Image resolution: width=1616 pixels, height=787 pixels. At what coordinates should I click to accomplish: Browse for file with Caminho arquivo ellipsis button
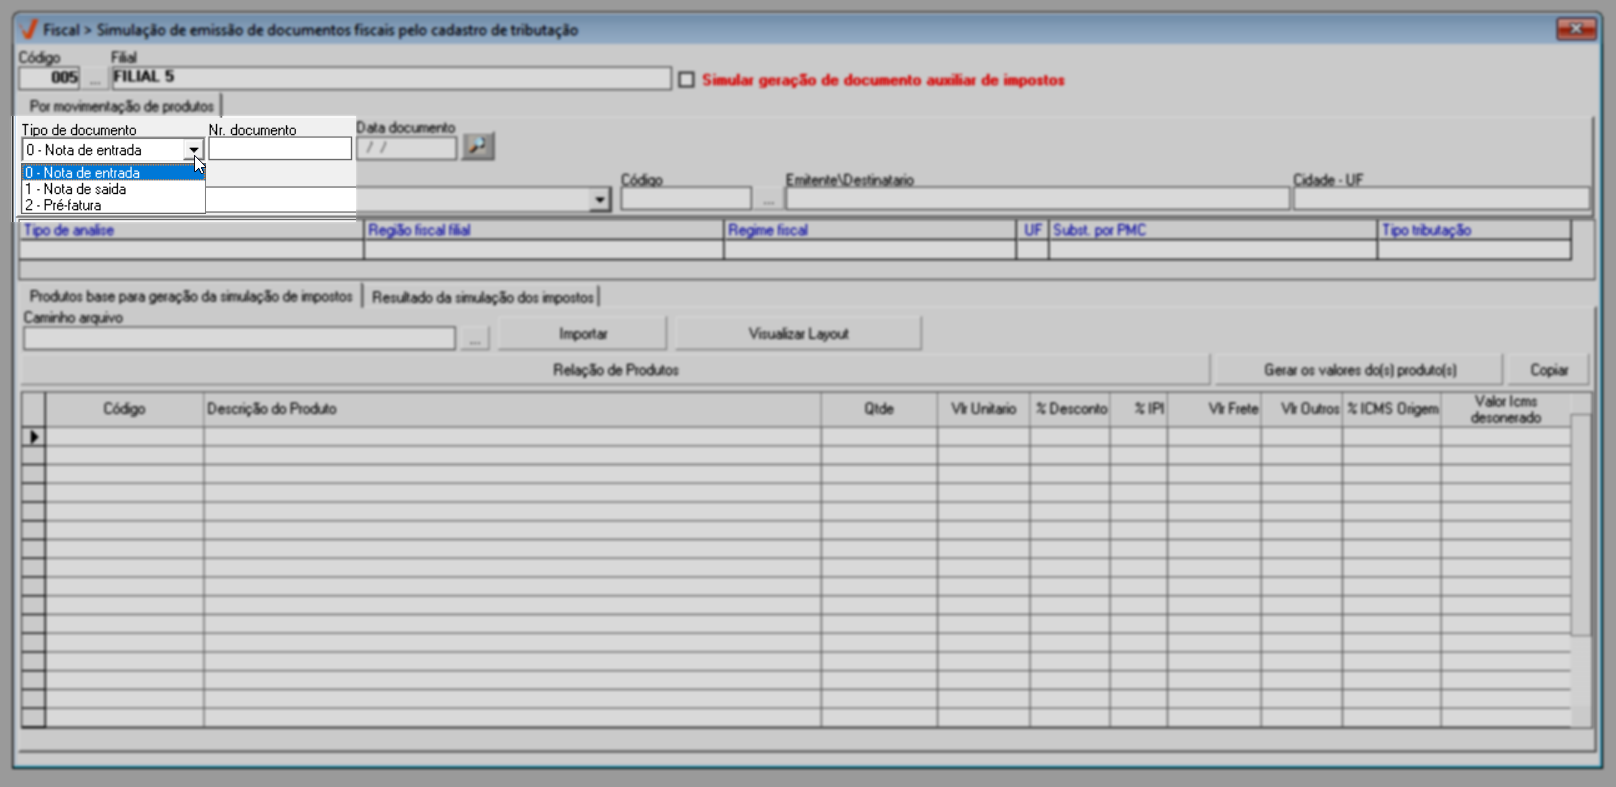(x=474, y=339)
